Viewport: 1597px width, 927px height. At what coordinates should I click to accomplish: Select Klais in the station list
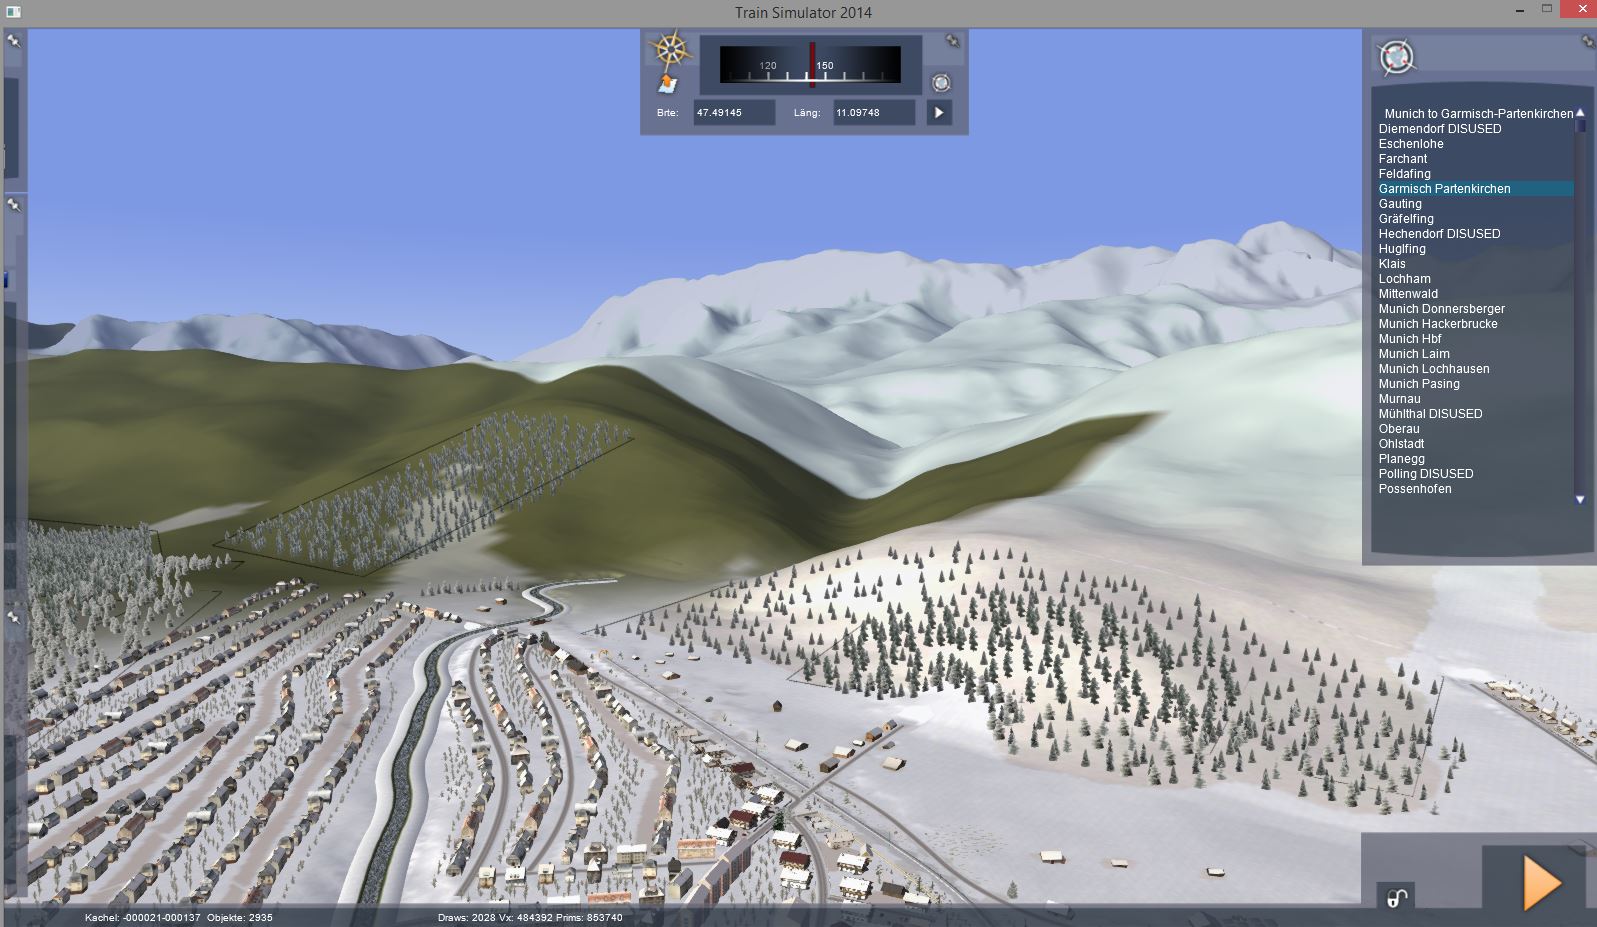pyautogui.click(x=1392, y=264)
